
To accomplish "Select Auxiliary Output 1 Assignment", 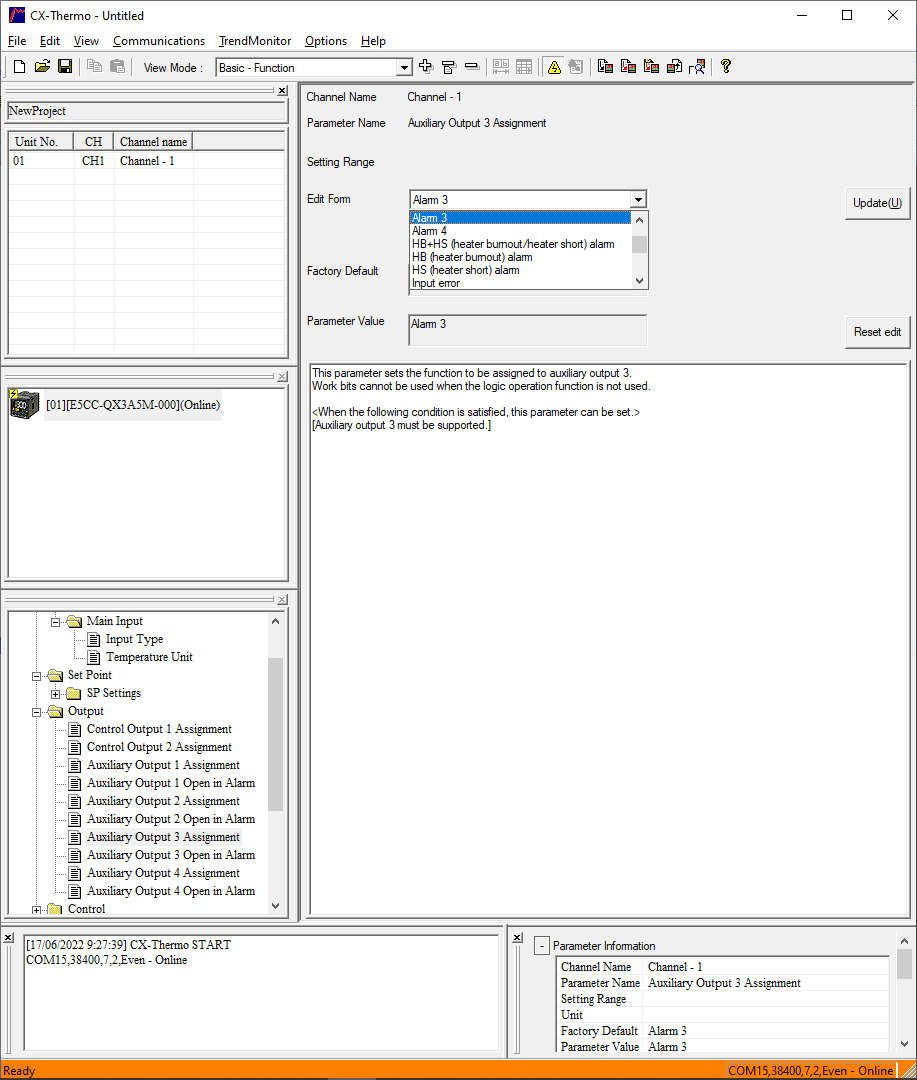I will click(x=163, y=765).
